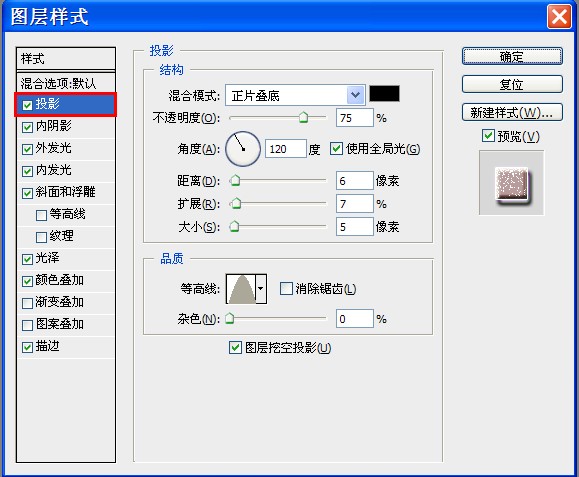Image resolution: width=579 pixels, height=477 pixels.
Task: Toggle 图层挖空投影 checkbox
Action: 235,347
